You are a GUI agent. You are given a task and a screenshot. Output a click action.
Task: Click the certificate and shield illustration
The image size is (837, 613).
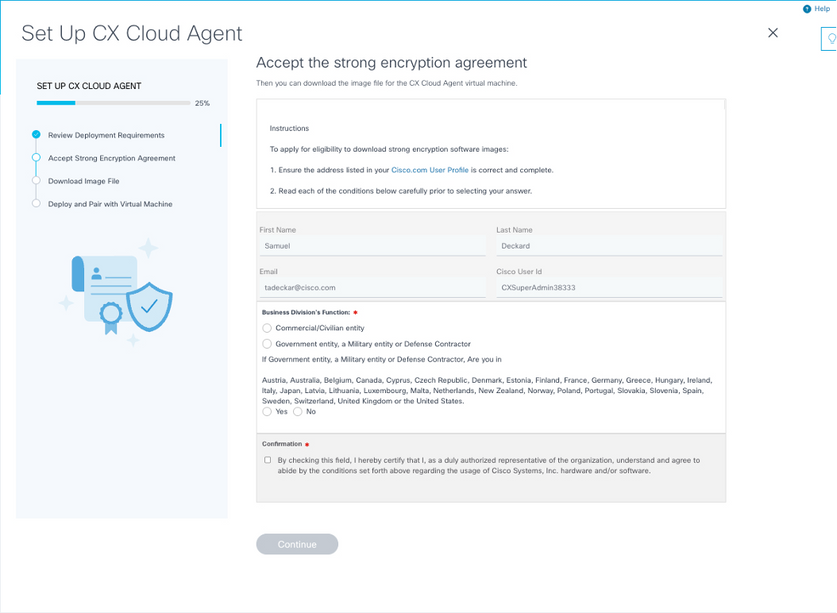click(116, 292)
